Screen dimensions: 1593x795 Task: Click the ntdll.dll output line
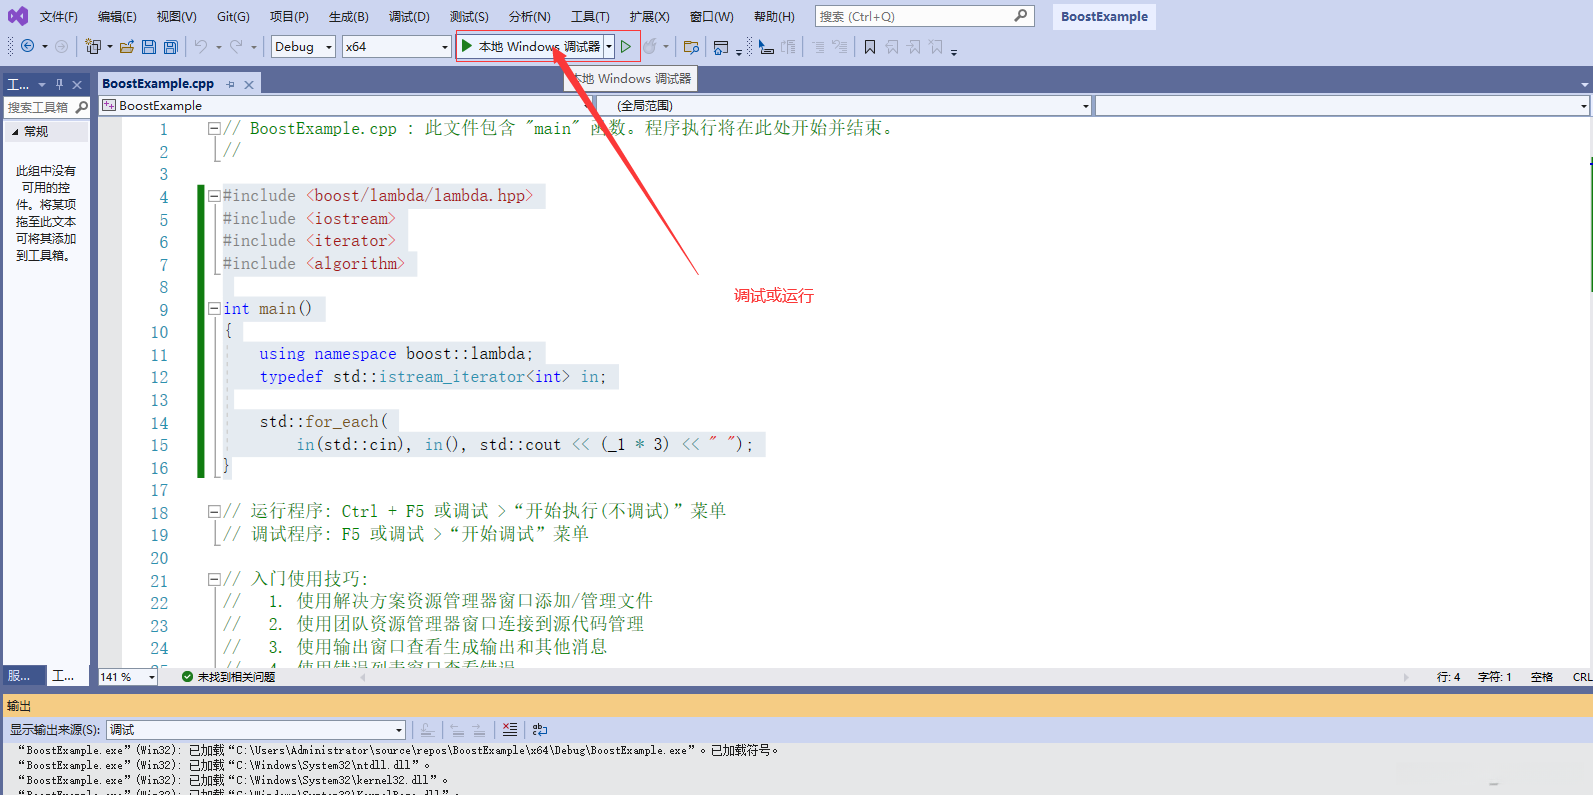pyautogui.click(x=224, y=765)
